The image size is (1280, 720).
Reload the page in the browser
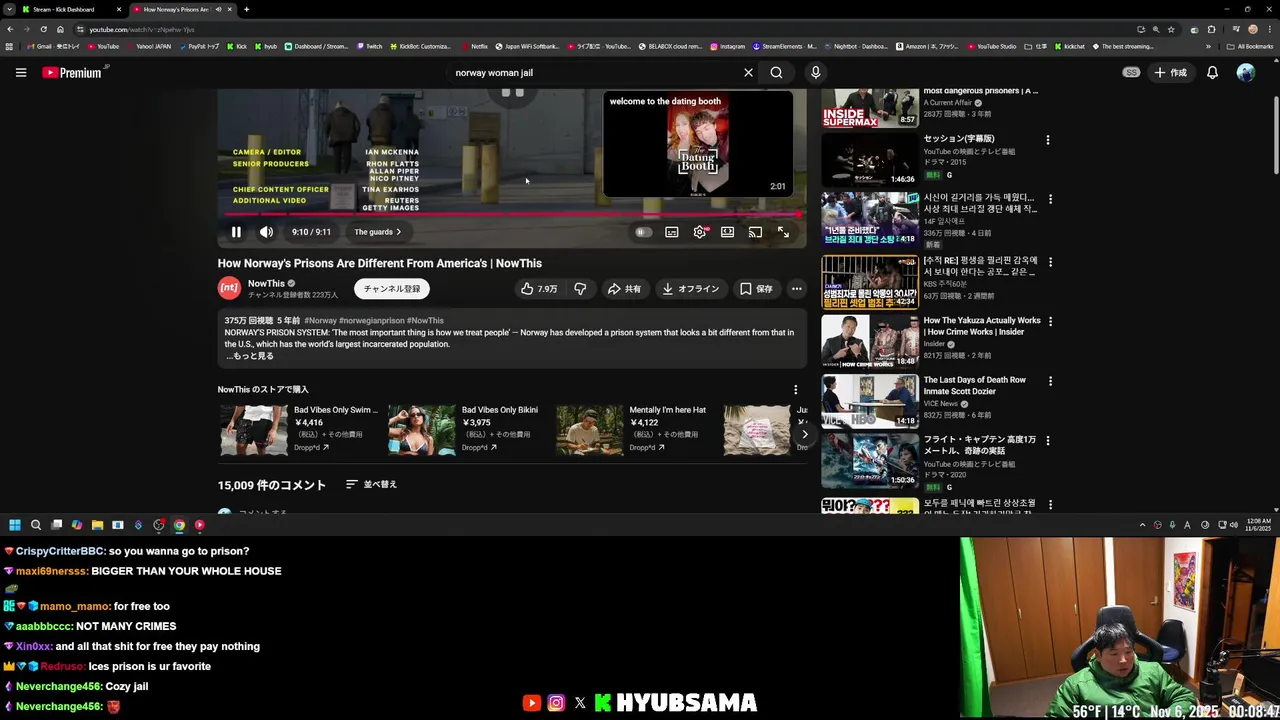click(43, 29)
